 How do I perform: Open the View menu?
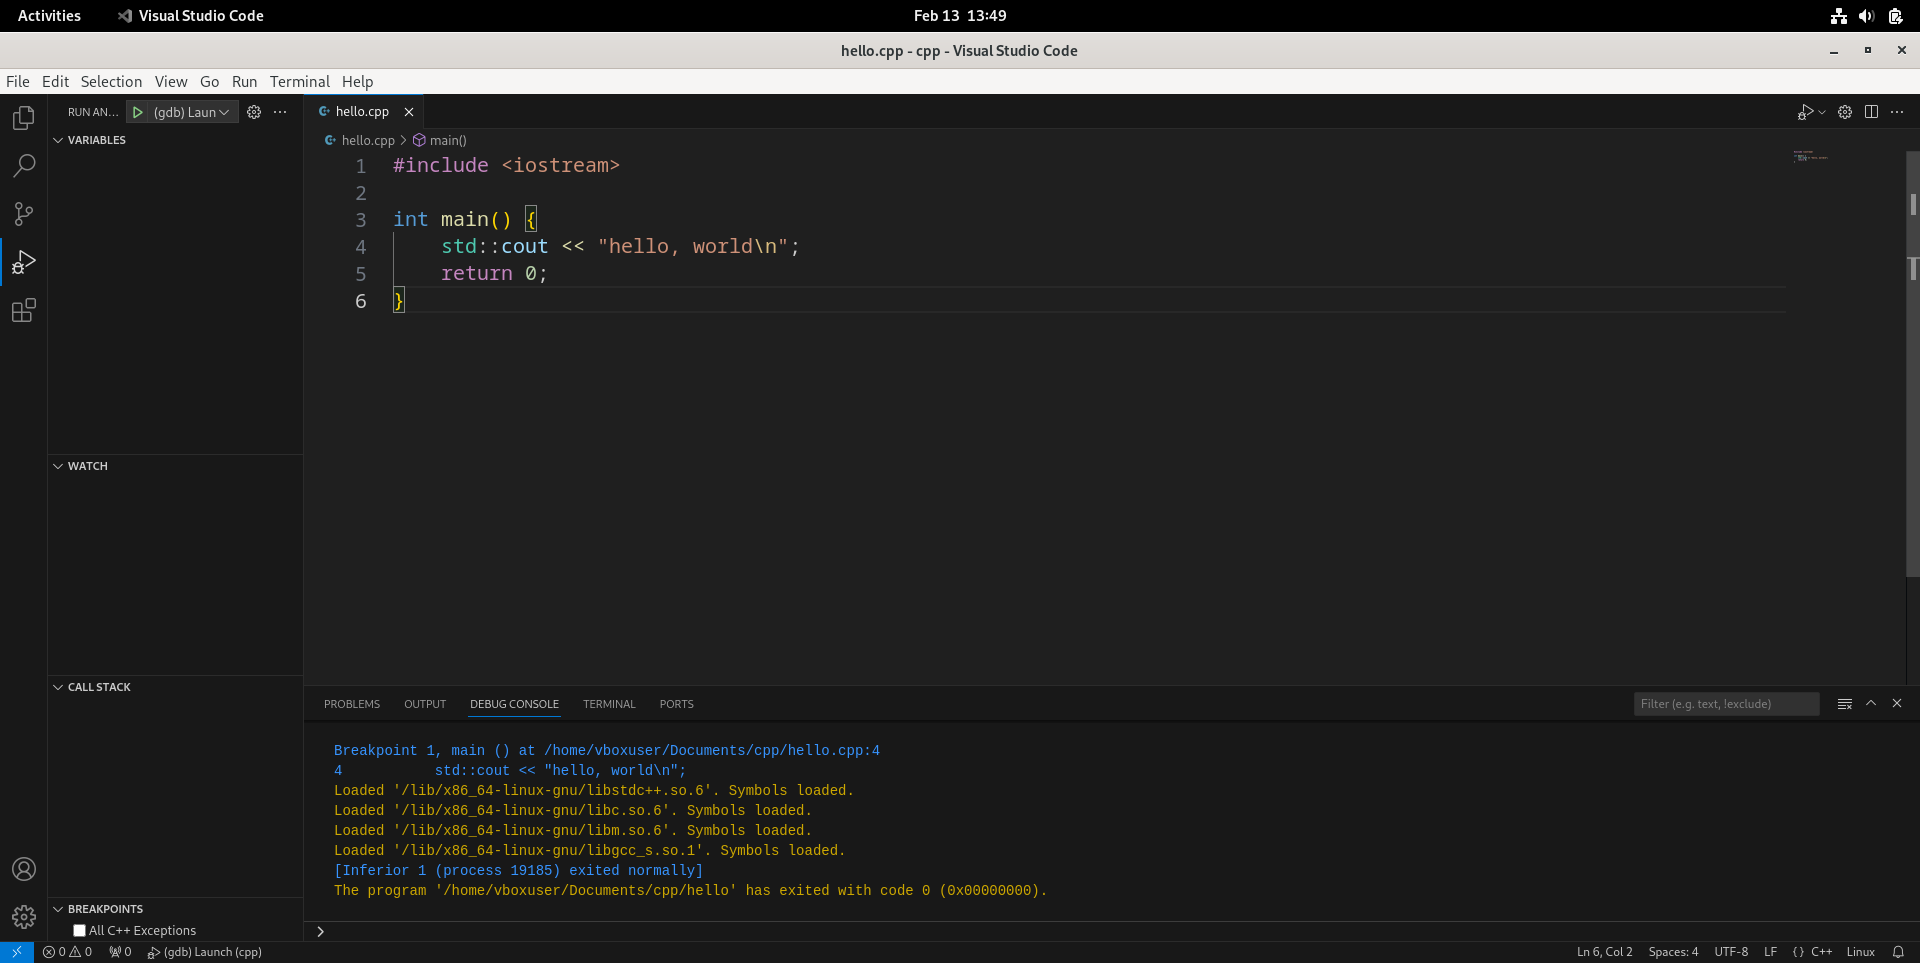[171, 82]
